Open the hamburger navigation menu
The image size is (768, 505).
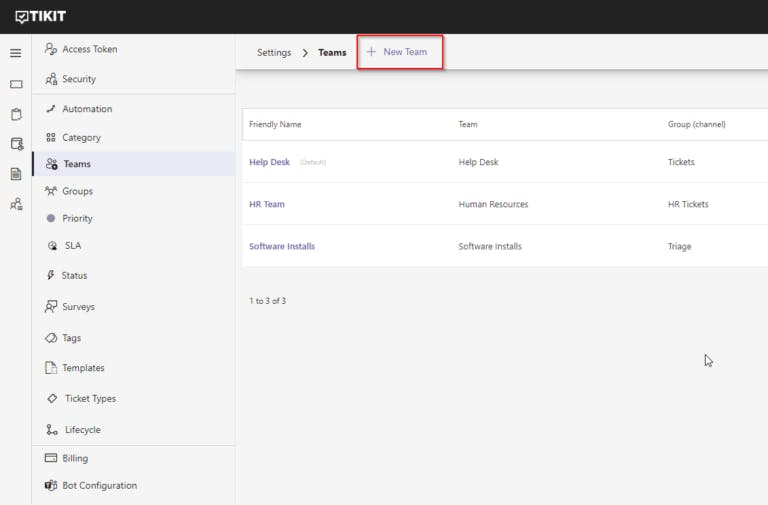pyautogui.click(x=15, y=53)
